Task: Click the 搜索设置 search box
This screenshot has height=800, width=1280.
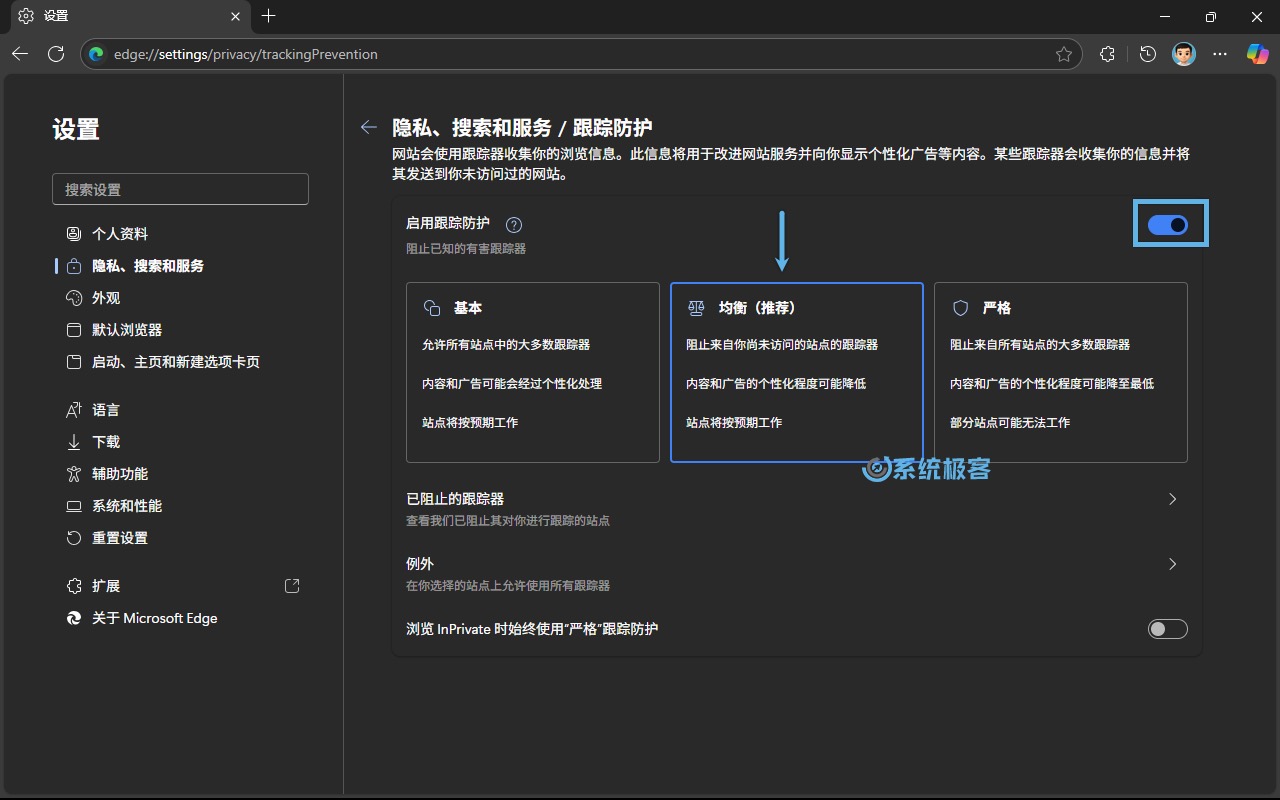Action: pos(180,189)
